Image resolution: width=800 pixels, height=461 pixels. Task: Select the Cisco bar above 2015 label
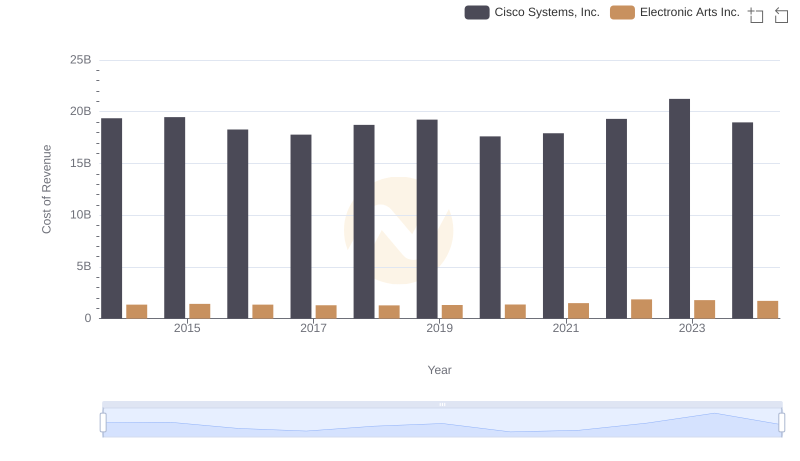[174, 218]
